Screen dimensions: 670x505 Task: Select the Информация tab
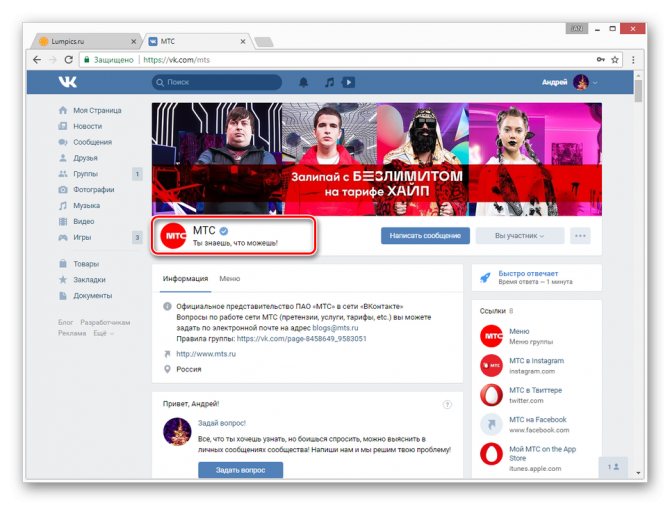[x=185, y=279]
